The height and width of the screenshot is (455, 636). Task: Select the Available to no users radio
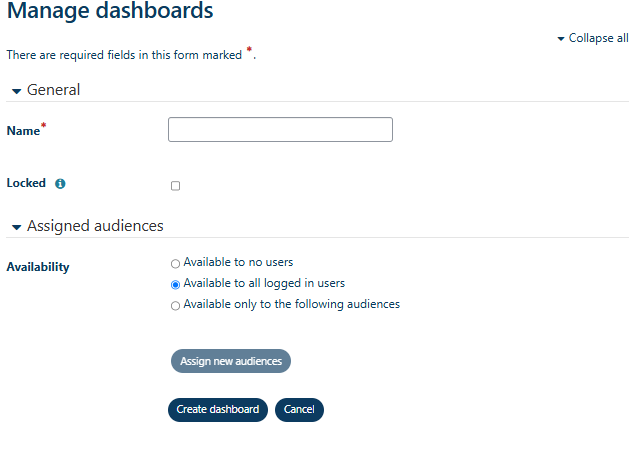176,264
